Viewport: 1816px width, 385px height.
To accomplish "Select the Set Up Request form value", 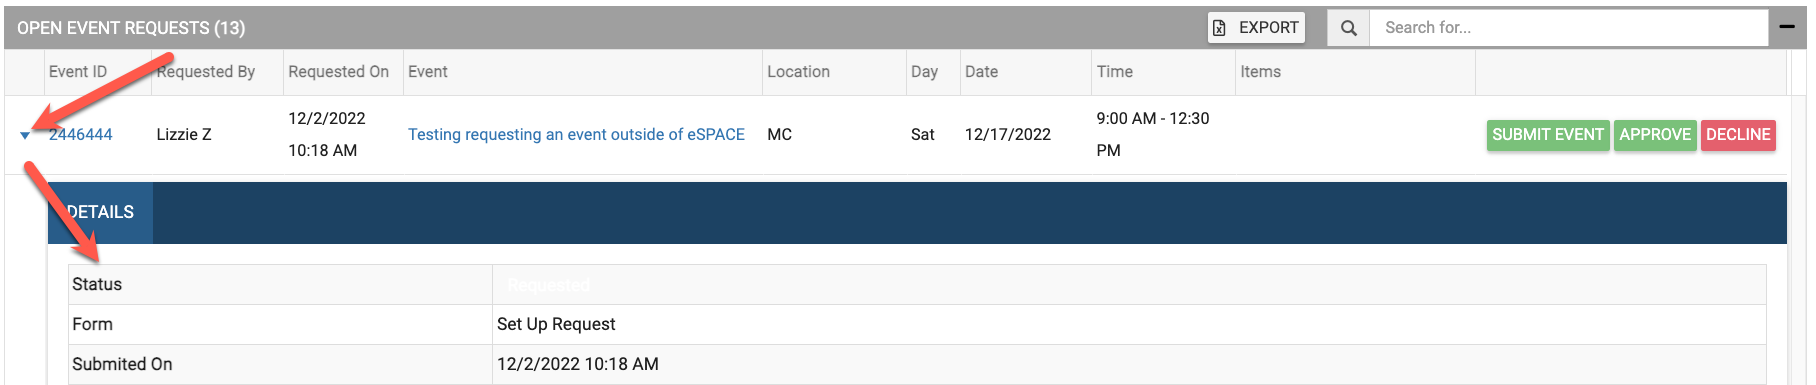I will 556,324.
